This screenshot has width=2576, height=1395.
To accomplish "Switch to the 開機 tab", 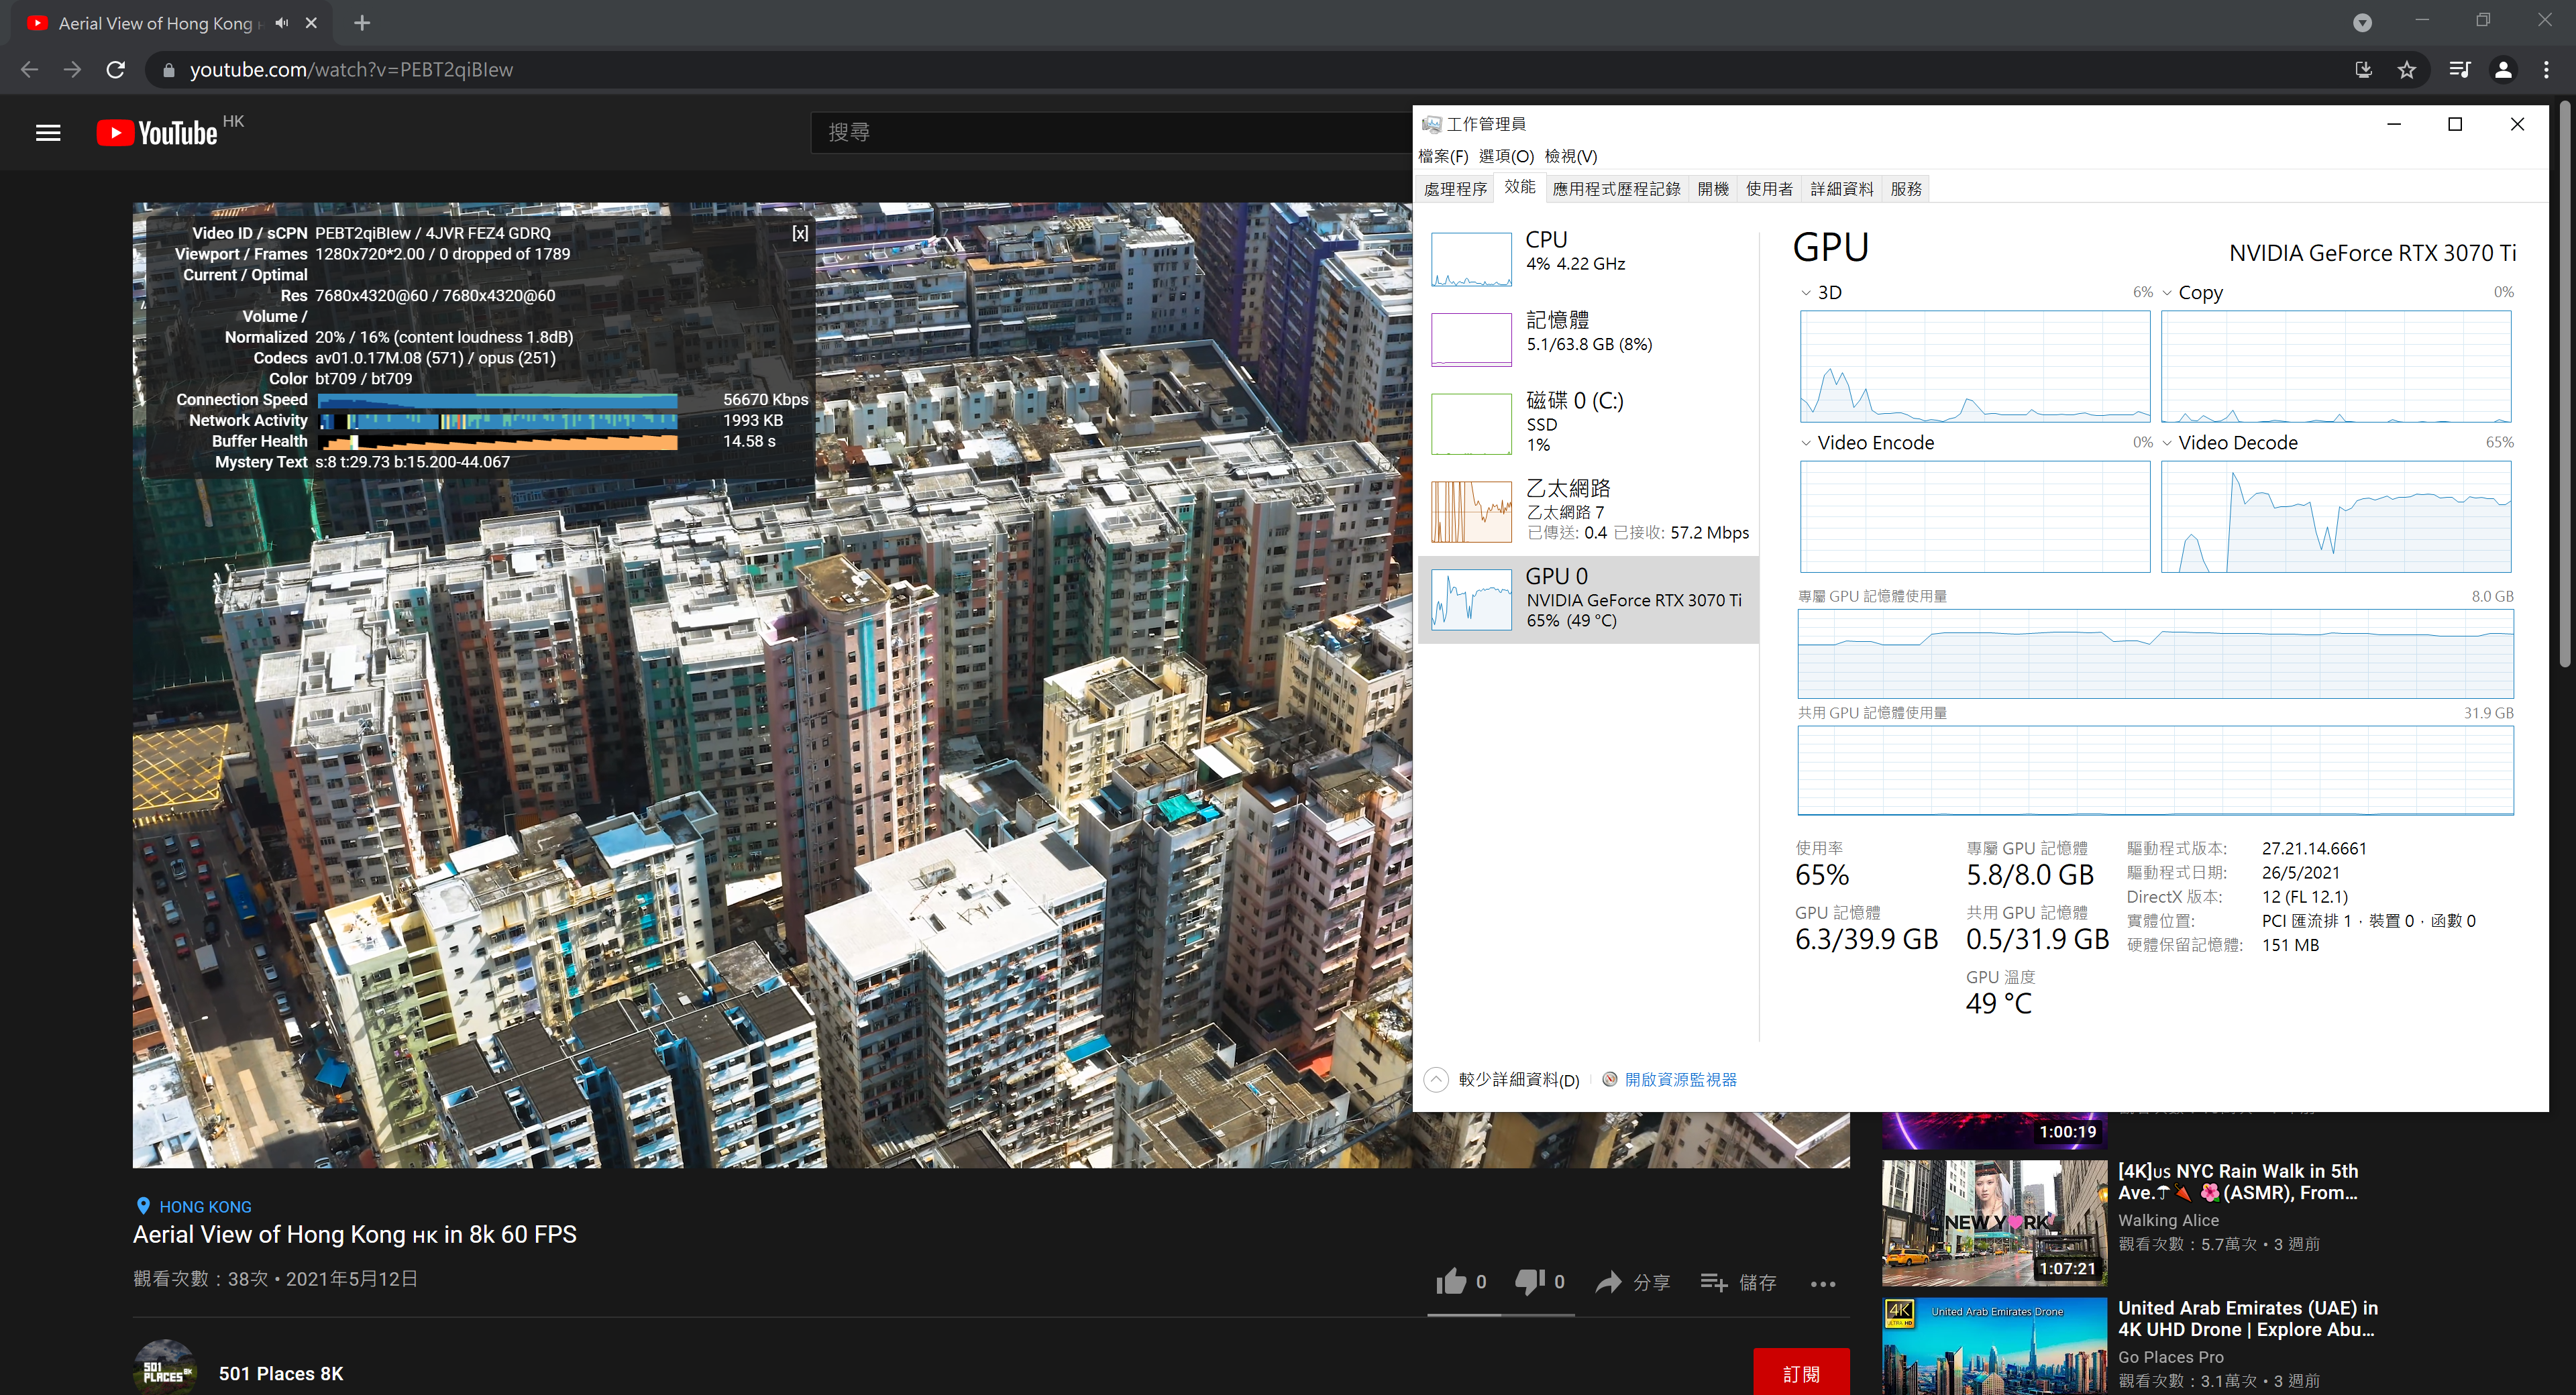I will tap(1713, 189).
